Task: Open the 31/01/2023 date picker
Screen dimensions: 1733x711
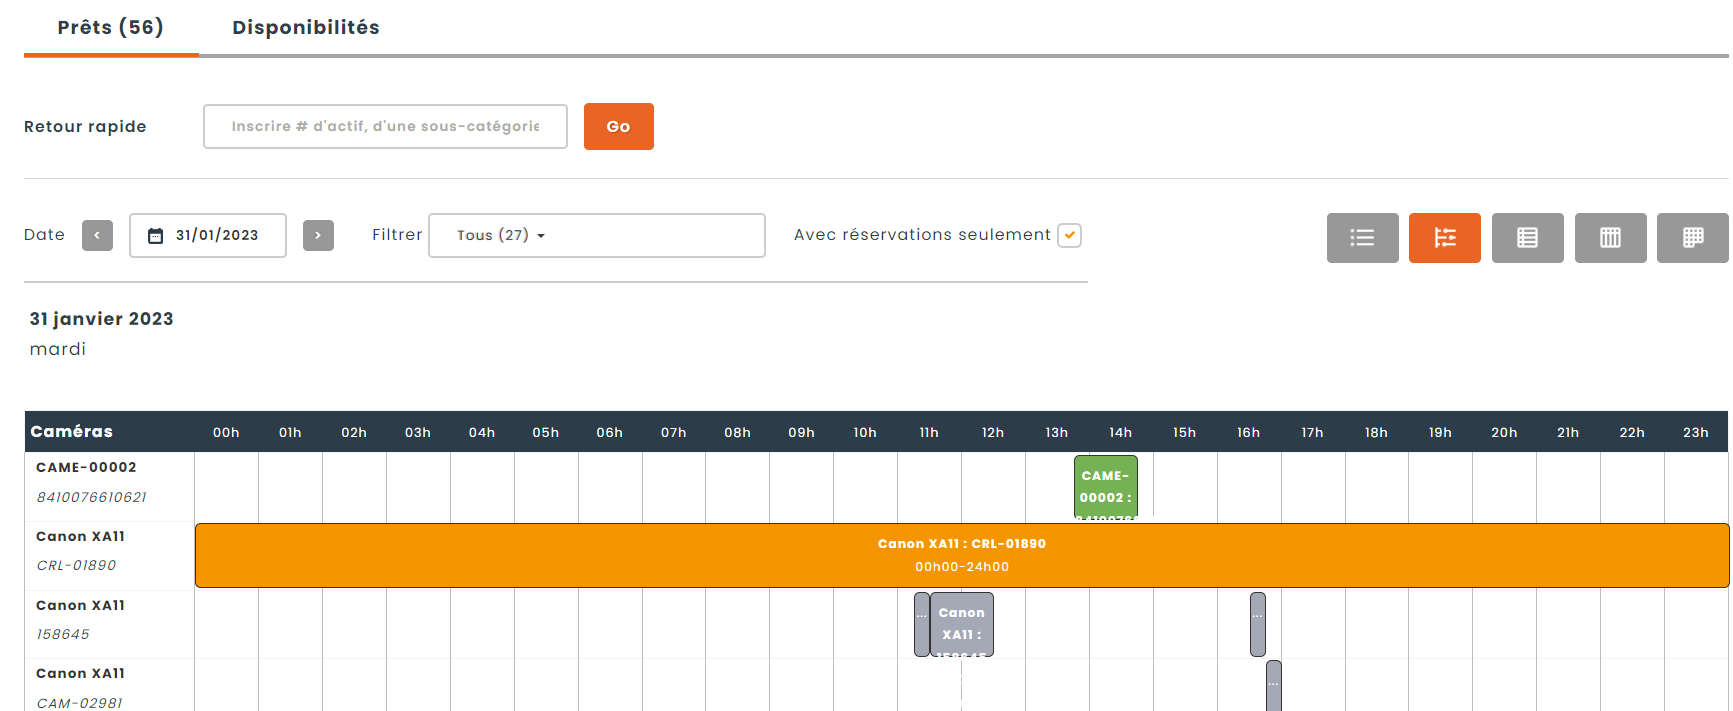Action: (217, 236)
